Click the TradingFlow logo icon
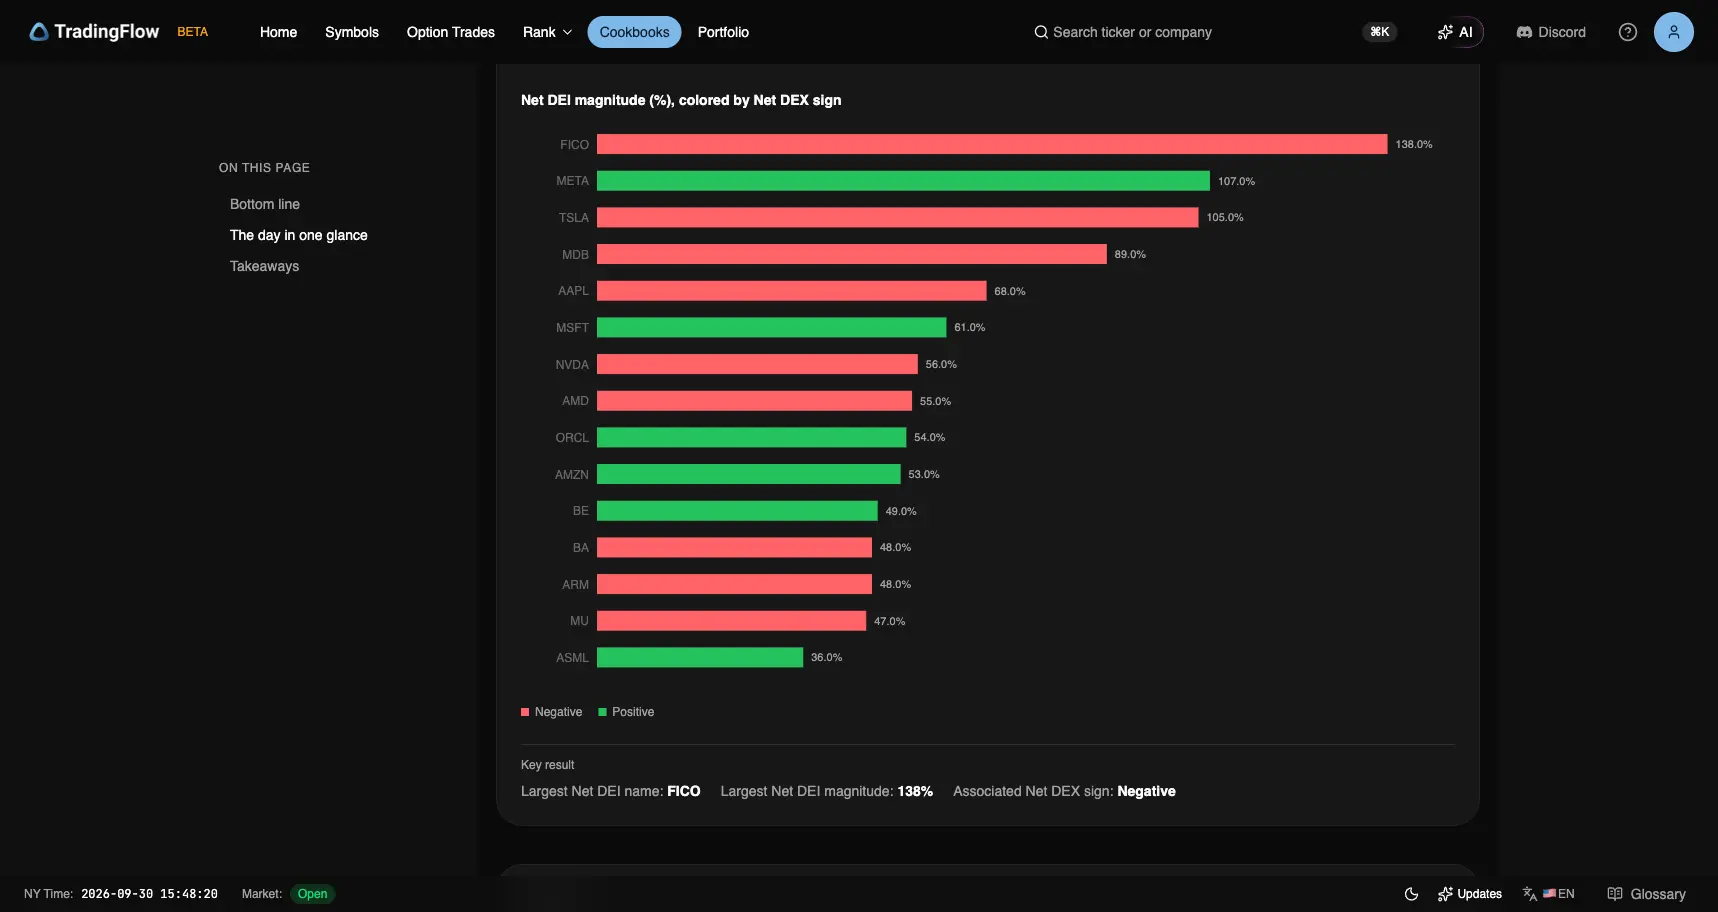The width and height of the screenshot is (1718, 912). coord(39,32)
